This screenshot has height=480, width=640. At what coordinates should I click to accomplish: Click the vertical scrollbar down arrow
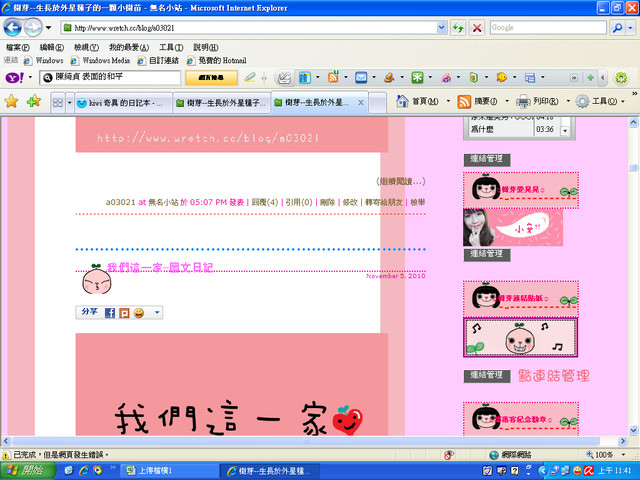click(x=633, y=430)
